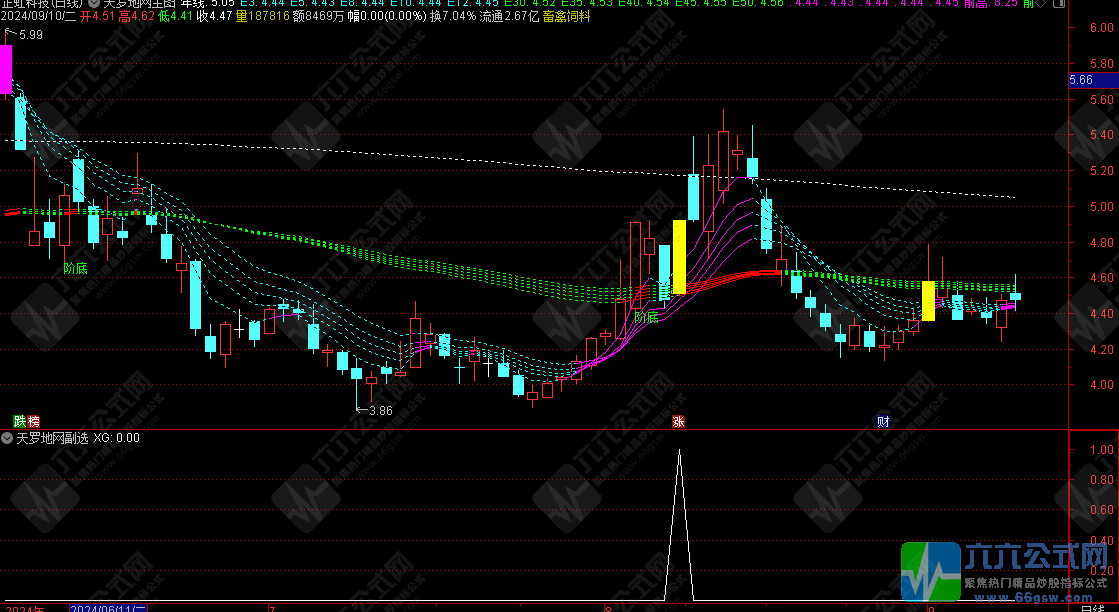Screen dimensions: 1119x612
Task: Click the magenta candlestick at chart start
Action: (x=5, y=68)
